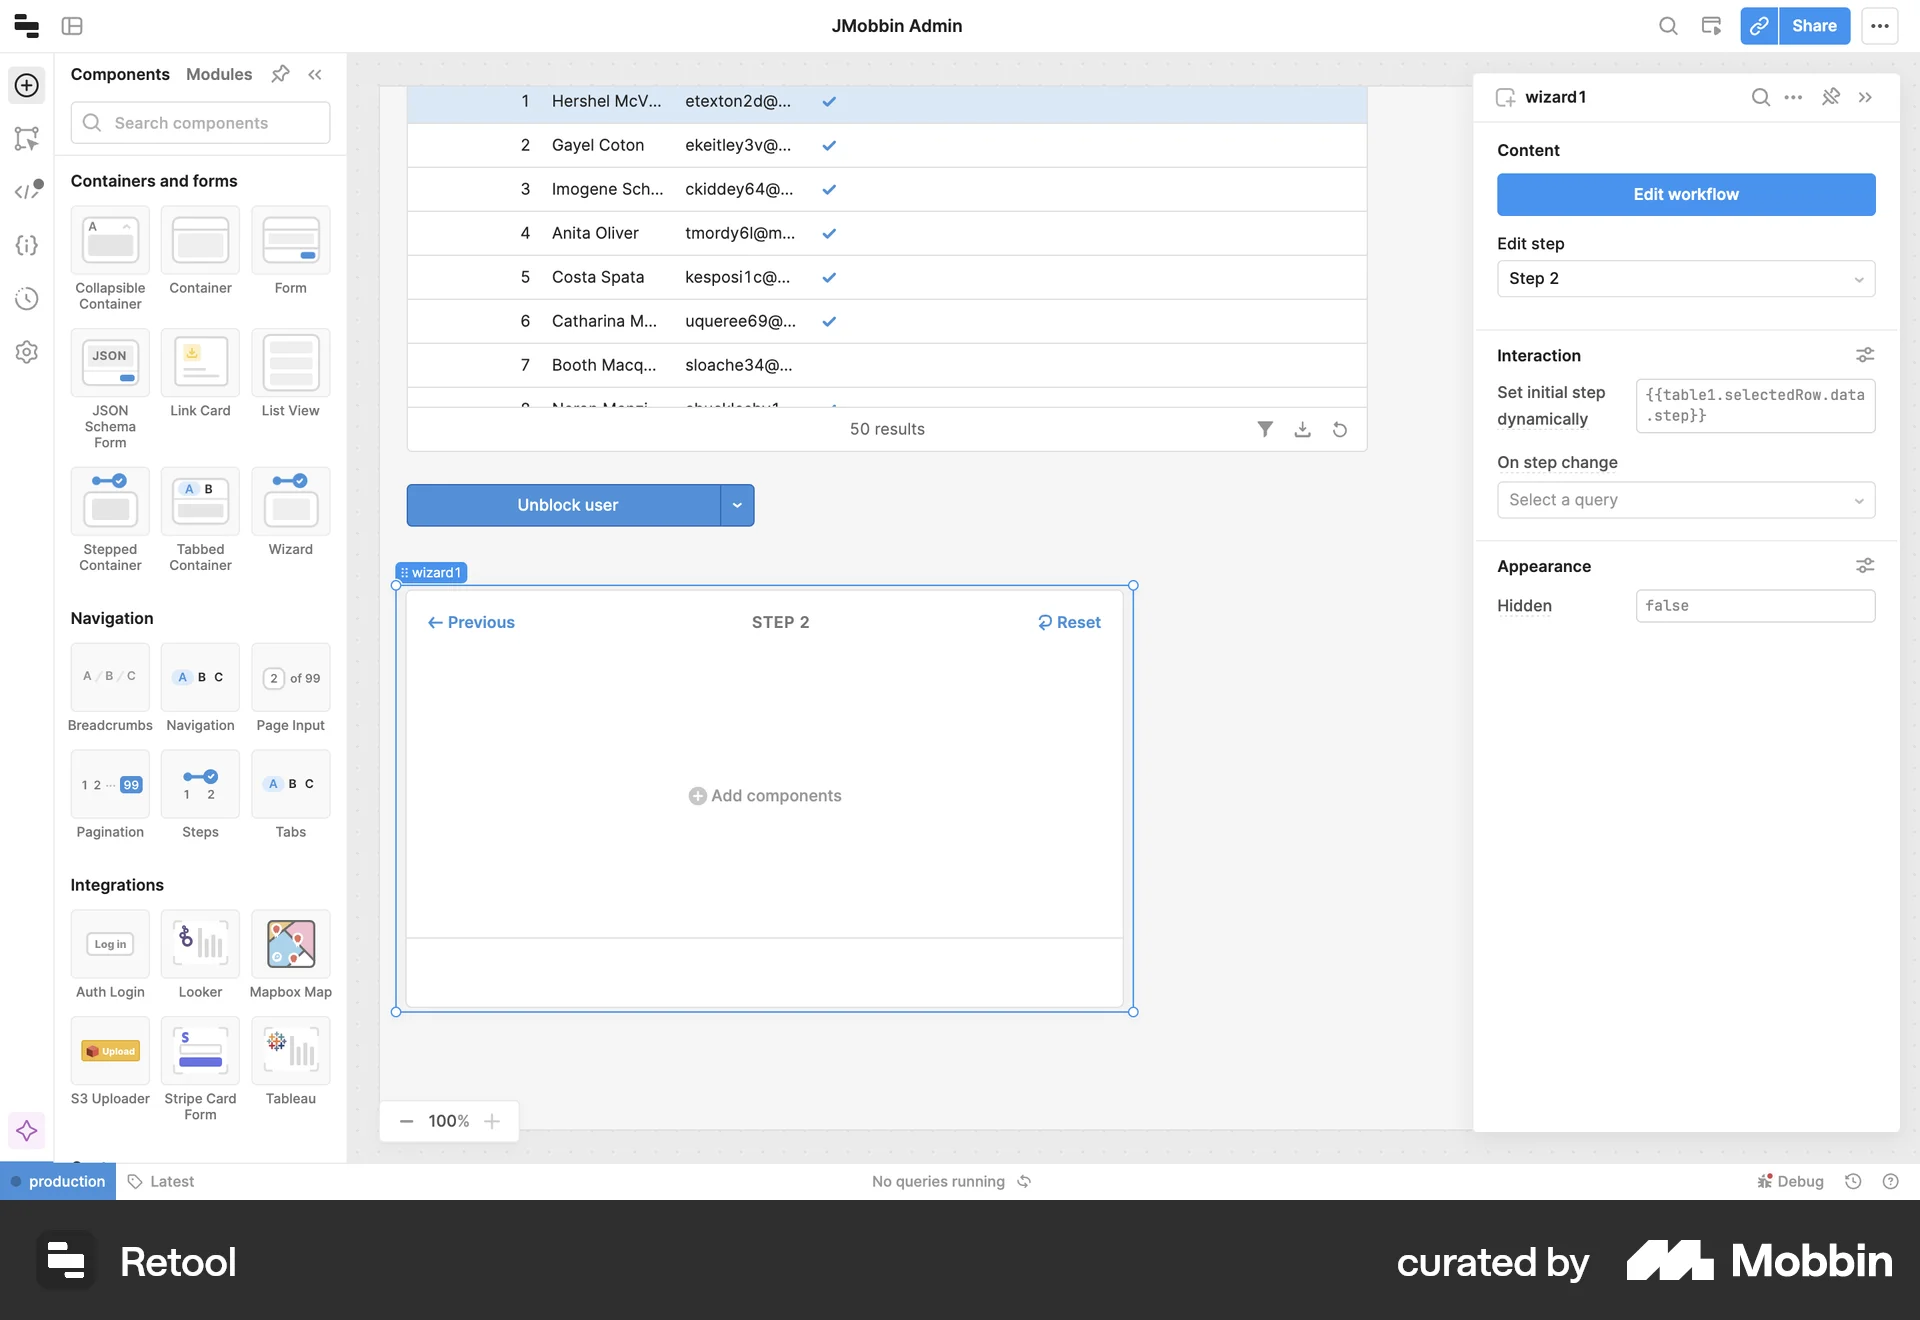Unpin the wizard1 inspector panel

coord(1830,97)
